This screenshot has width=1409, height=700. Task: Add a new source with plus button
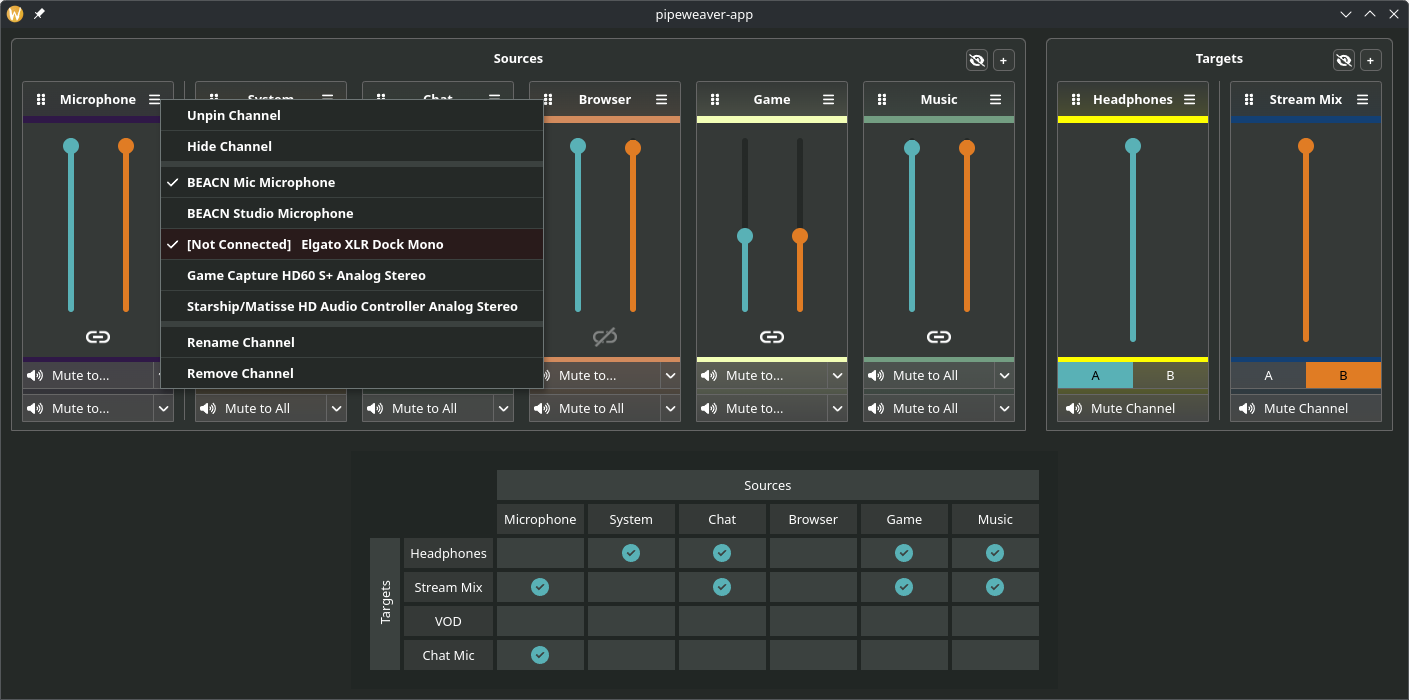[1003, 60]
